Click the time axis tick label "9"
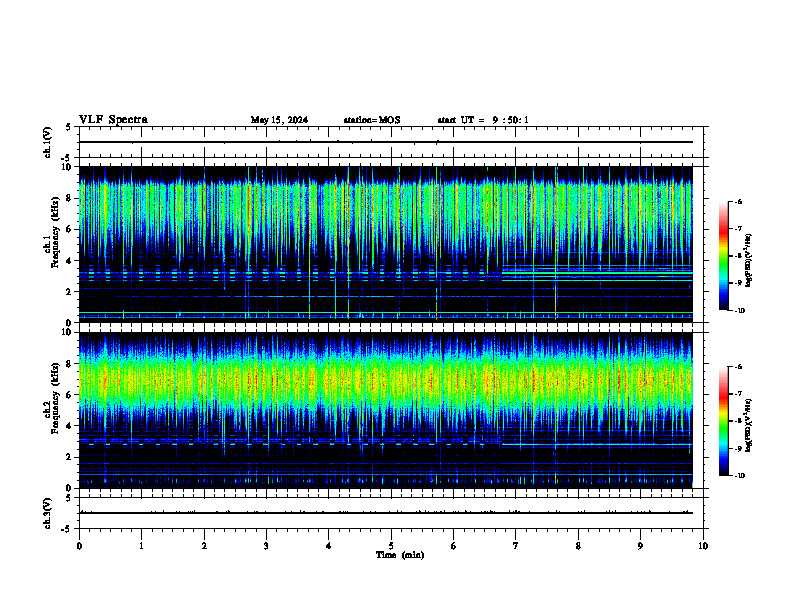 [640, 546]
